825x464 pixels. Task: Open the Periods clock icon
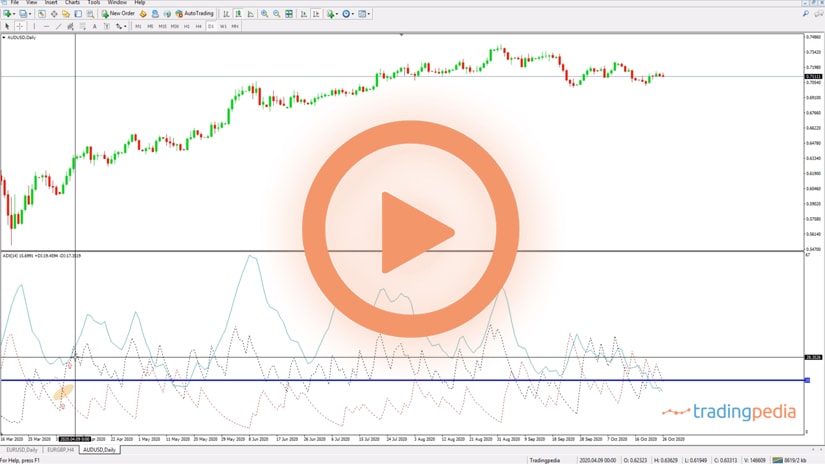pos(346,14)
